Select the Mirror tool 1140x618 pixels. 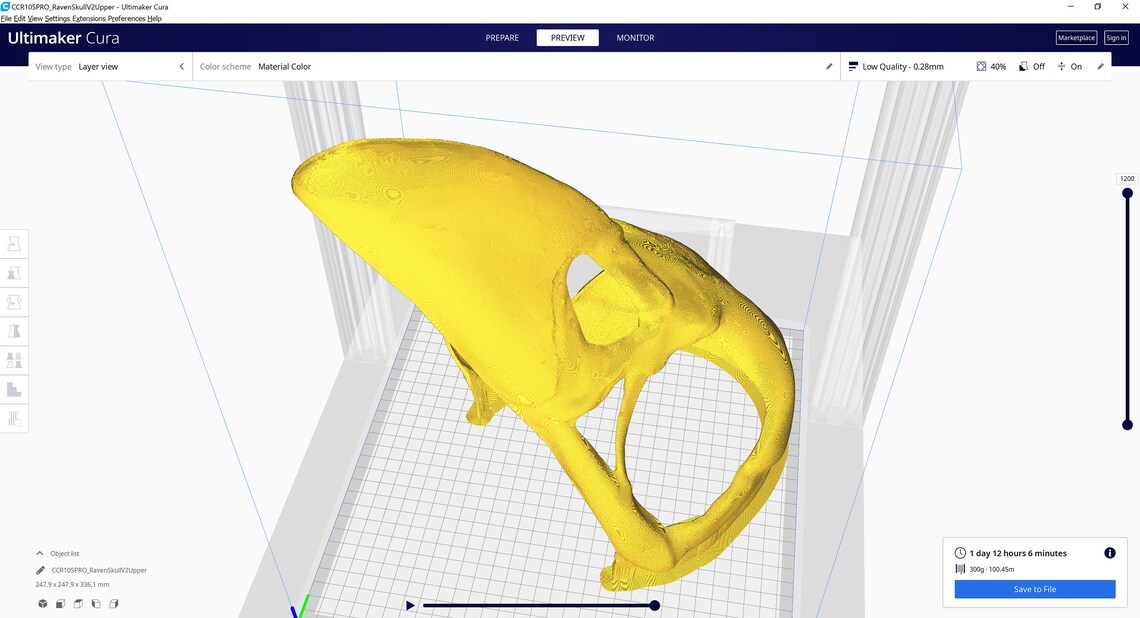(x=14, y=330)
